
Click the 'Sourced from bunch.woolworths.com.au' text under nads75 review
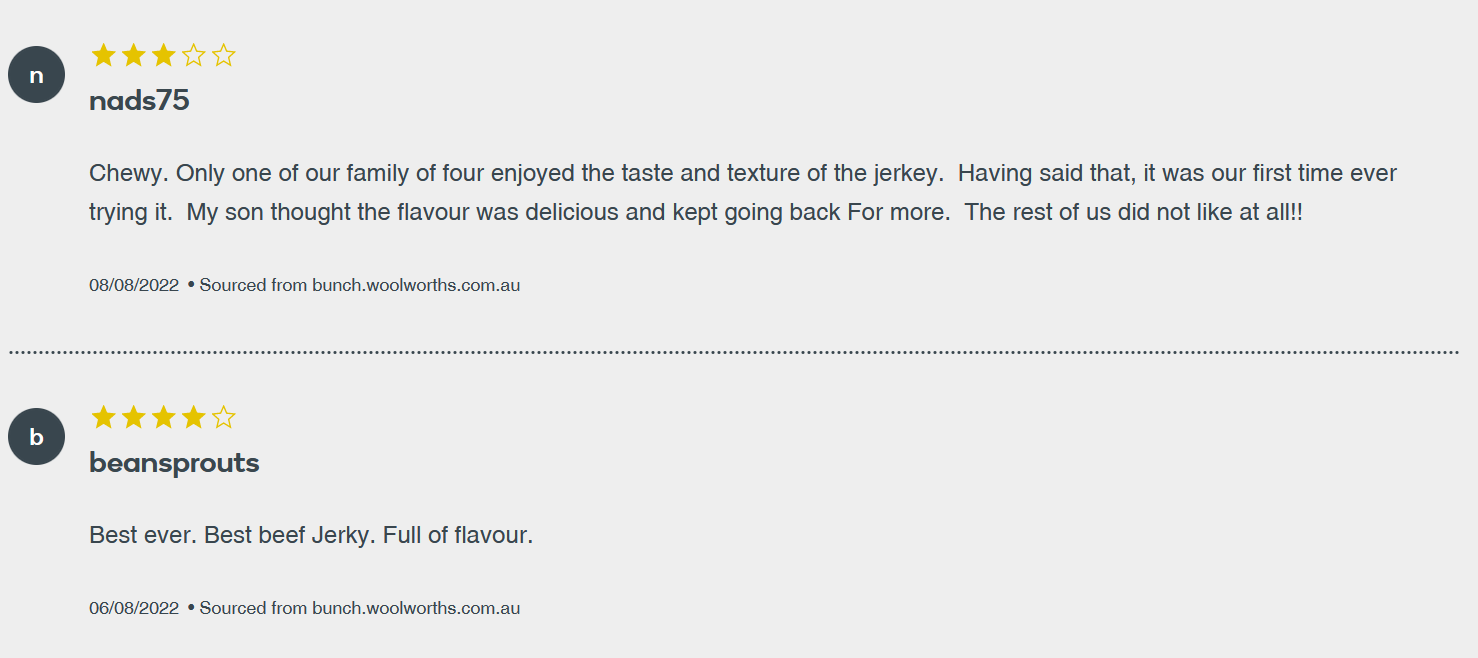click(360, 285)
